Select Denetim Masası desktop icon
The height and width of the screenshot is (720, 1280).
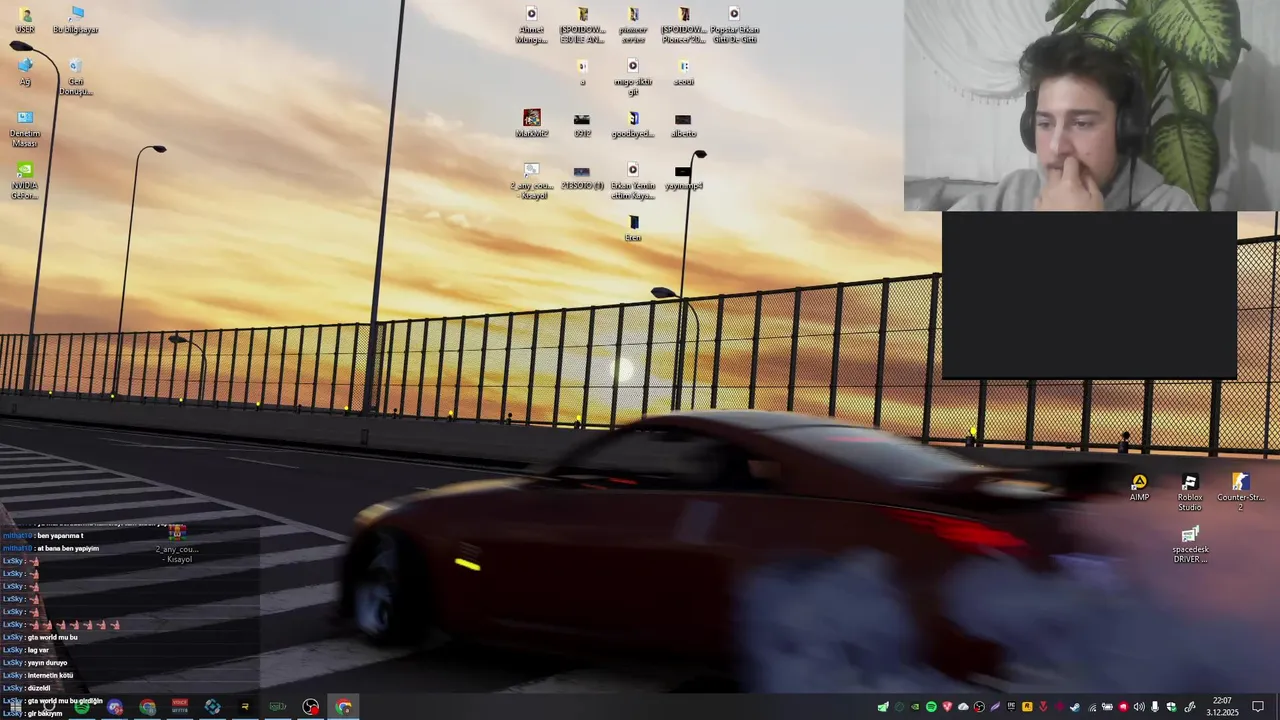(25, 129)
